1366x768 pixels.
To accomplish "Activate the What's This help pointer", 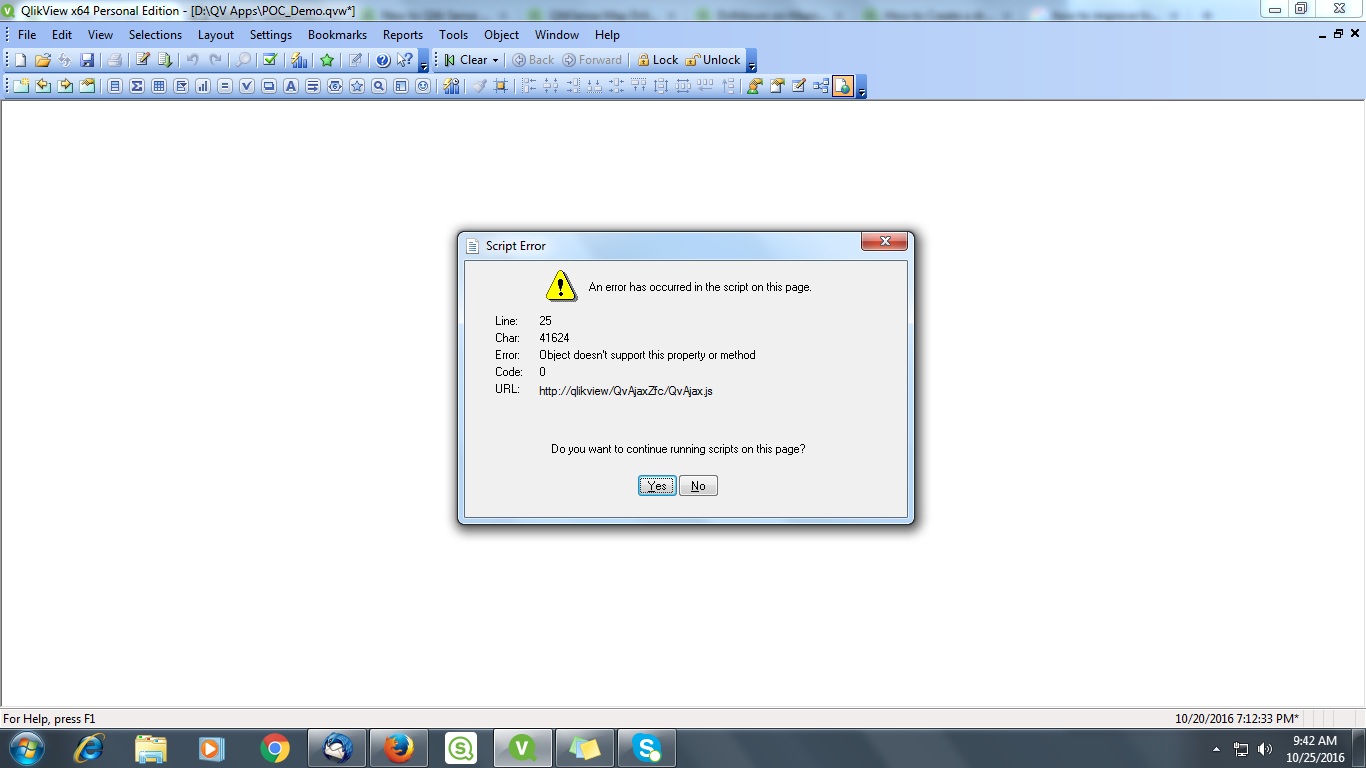I will (x=405, y=60).
